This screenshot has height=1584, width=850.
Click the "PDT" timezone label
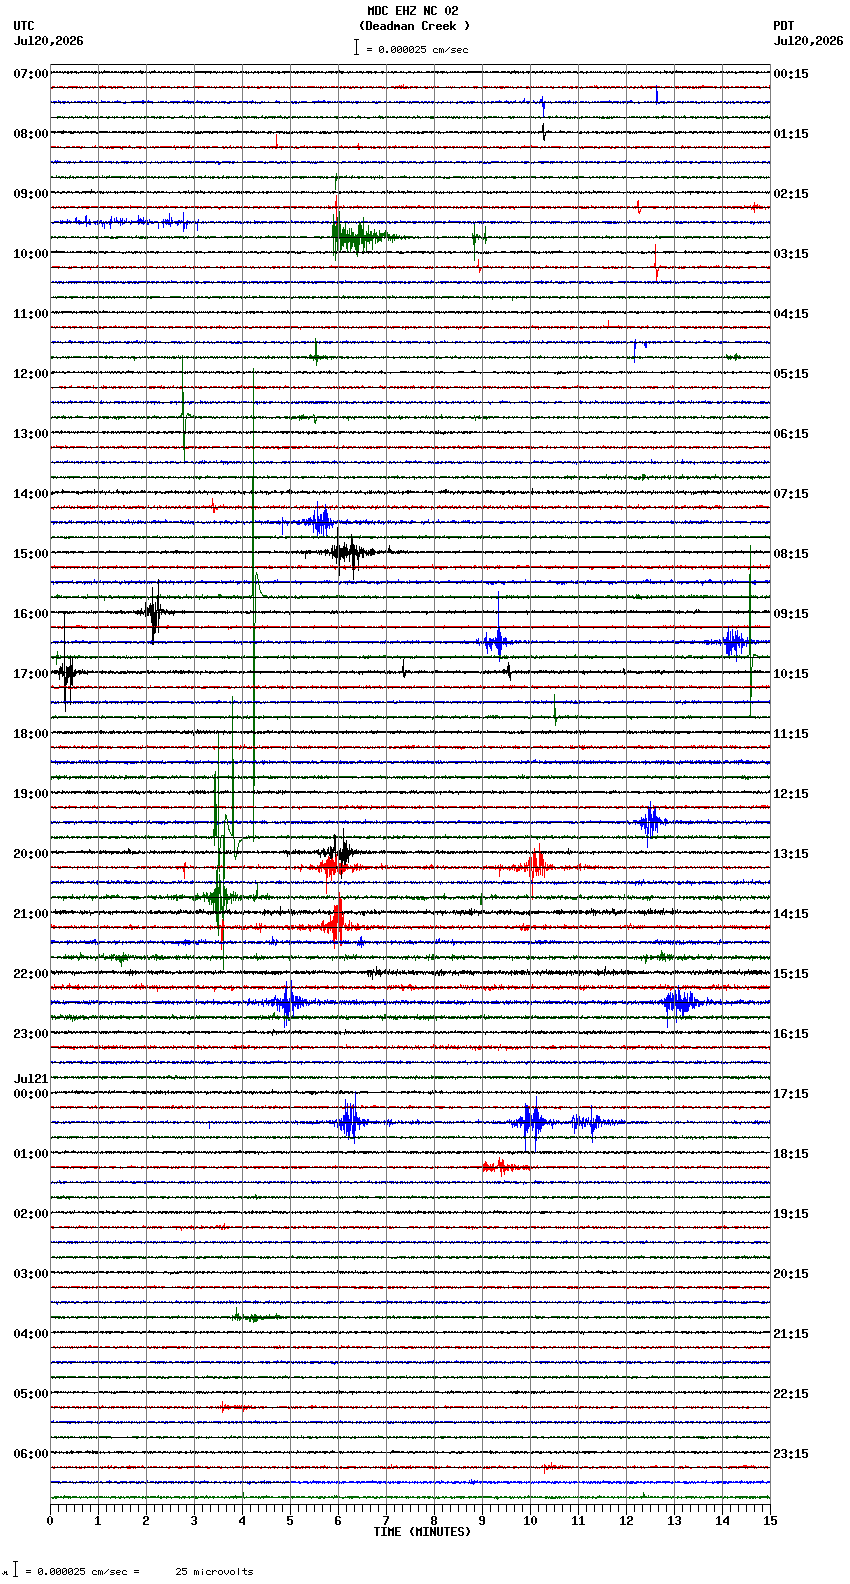click(x=783, y=26)
